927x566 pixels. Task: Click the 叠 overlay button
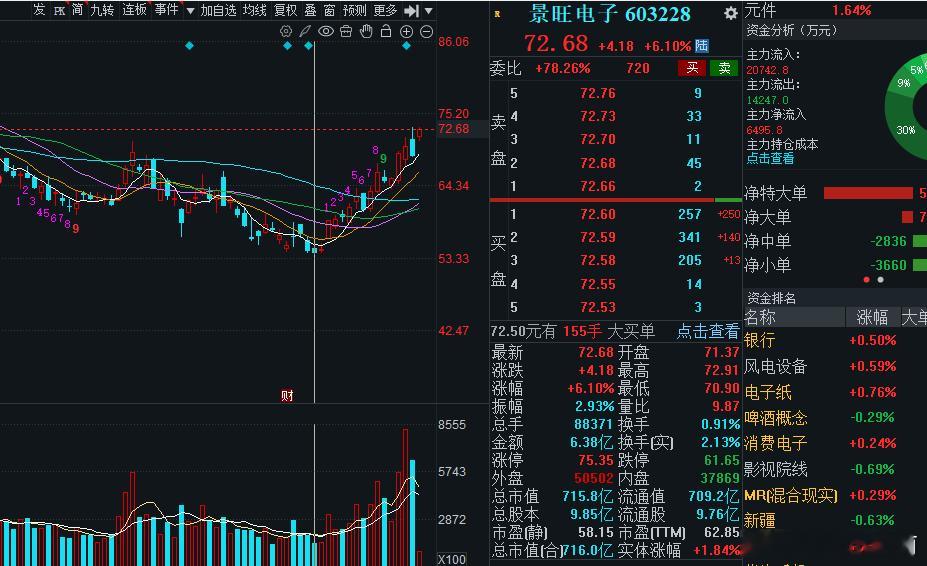click(310, 10)
